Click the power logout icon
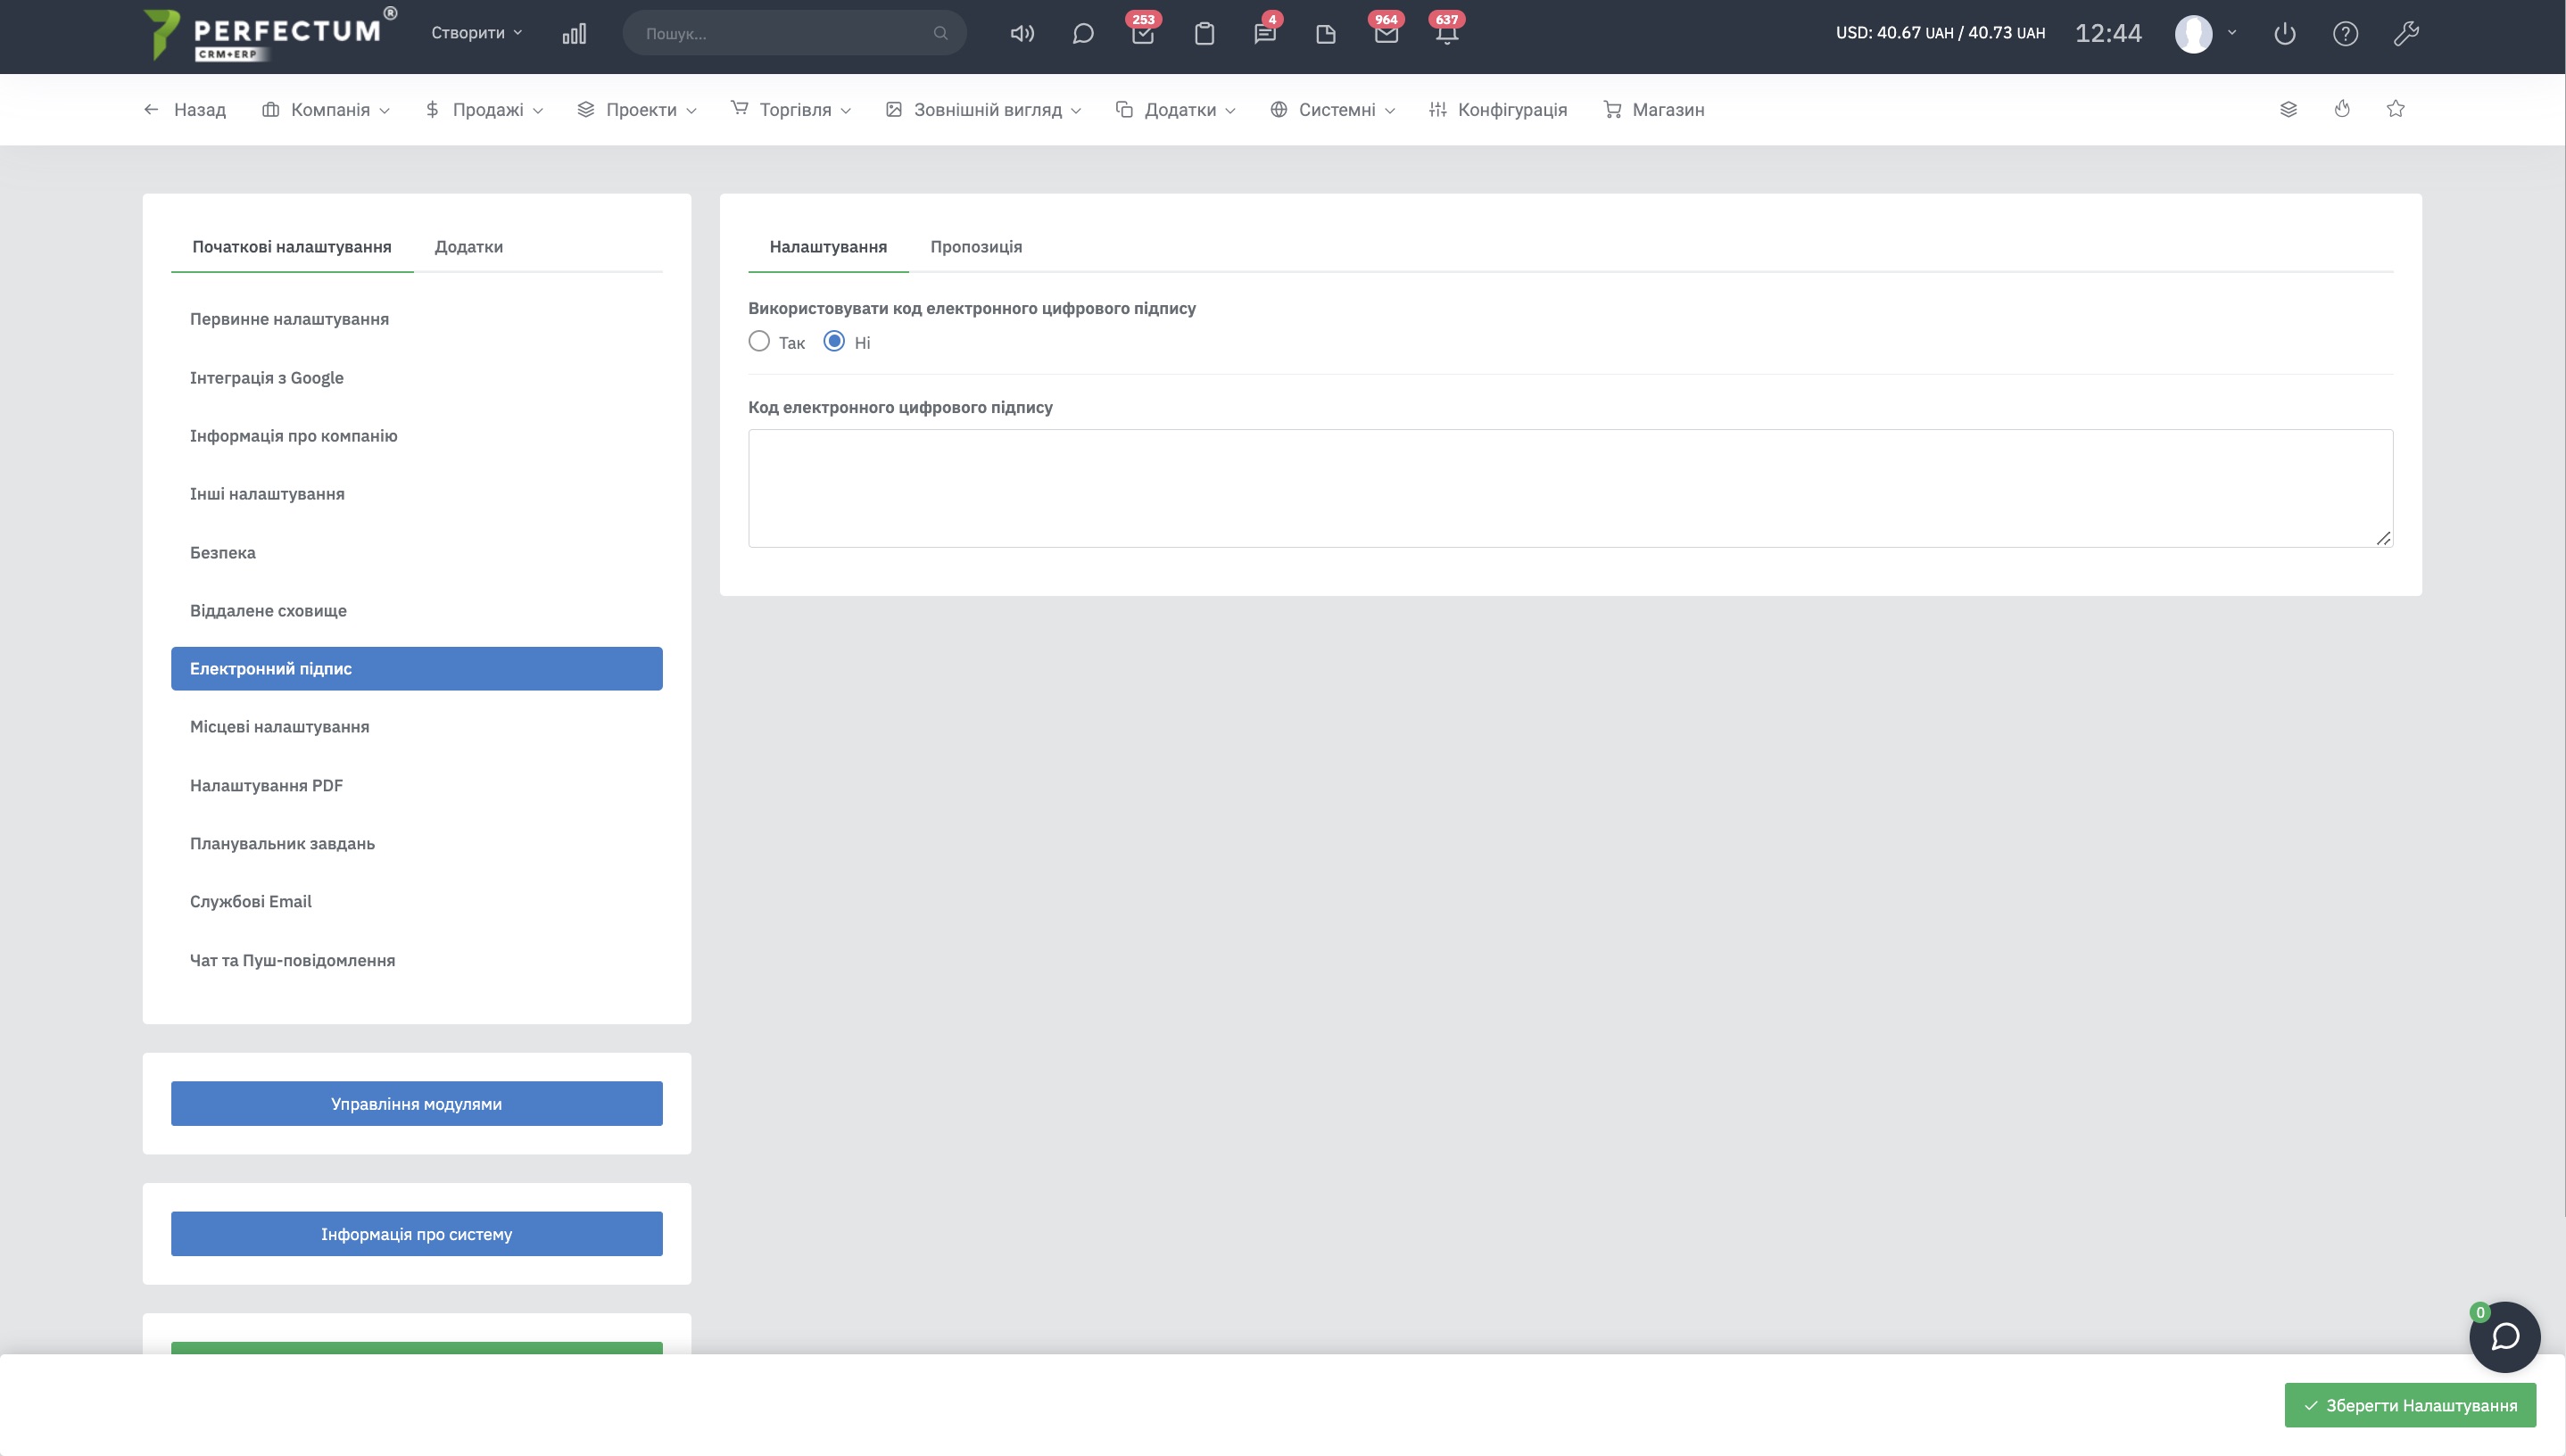 tap(2284, 34)
